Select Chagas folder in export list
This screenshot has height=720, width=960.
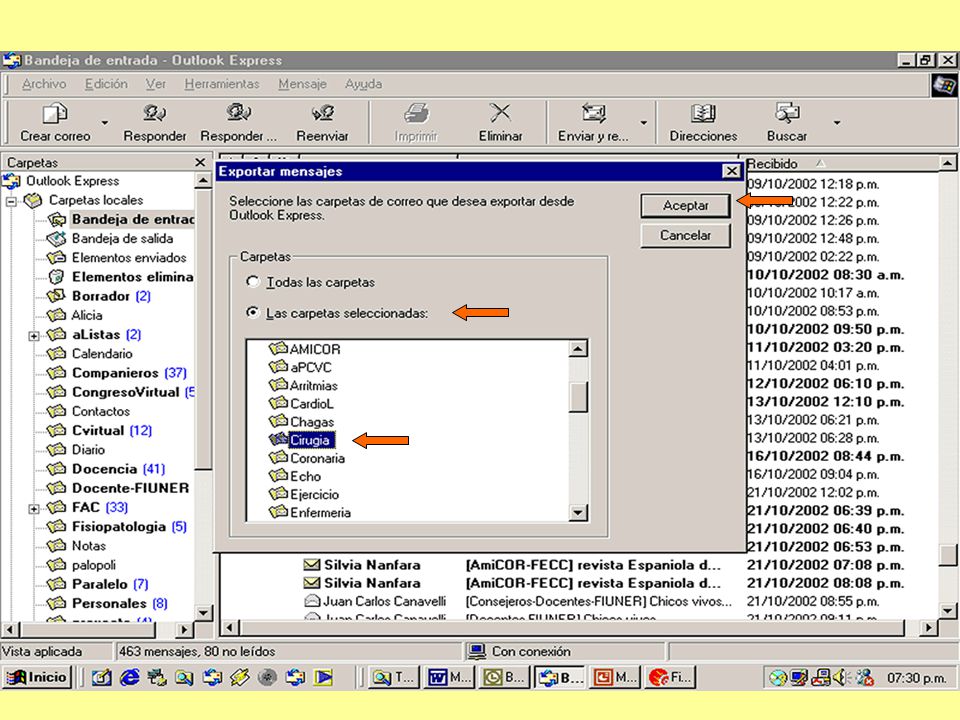point(312,422)
